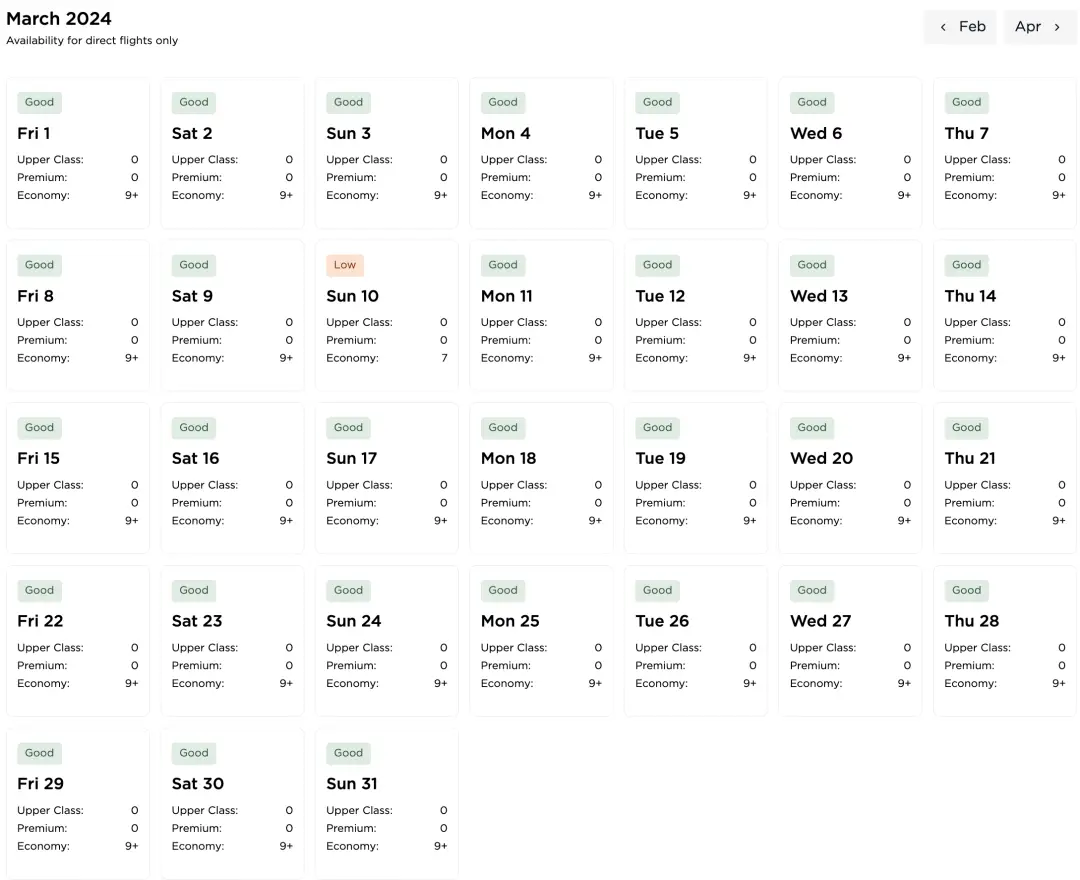1080x880 pixels.
Task: Open Tue 19 date heading
Action: tap(661, 459)
